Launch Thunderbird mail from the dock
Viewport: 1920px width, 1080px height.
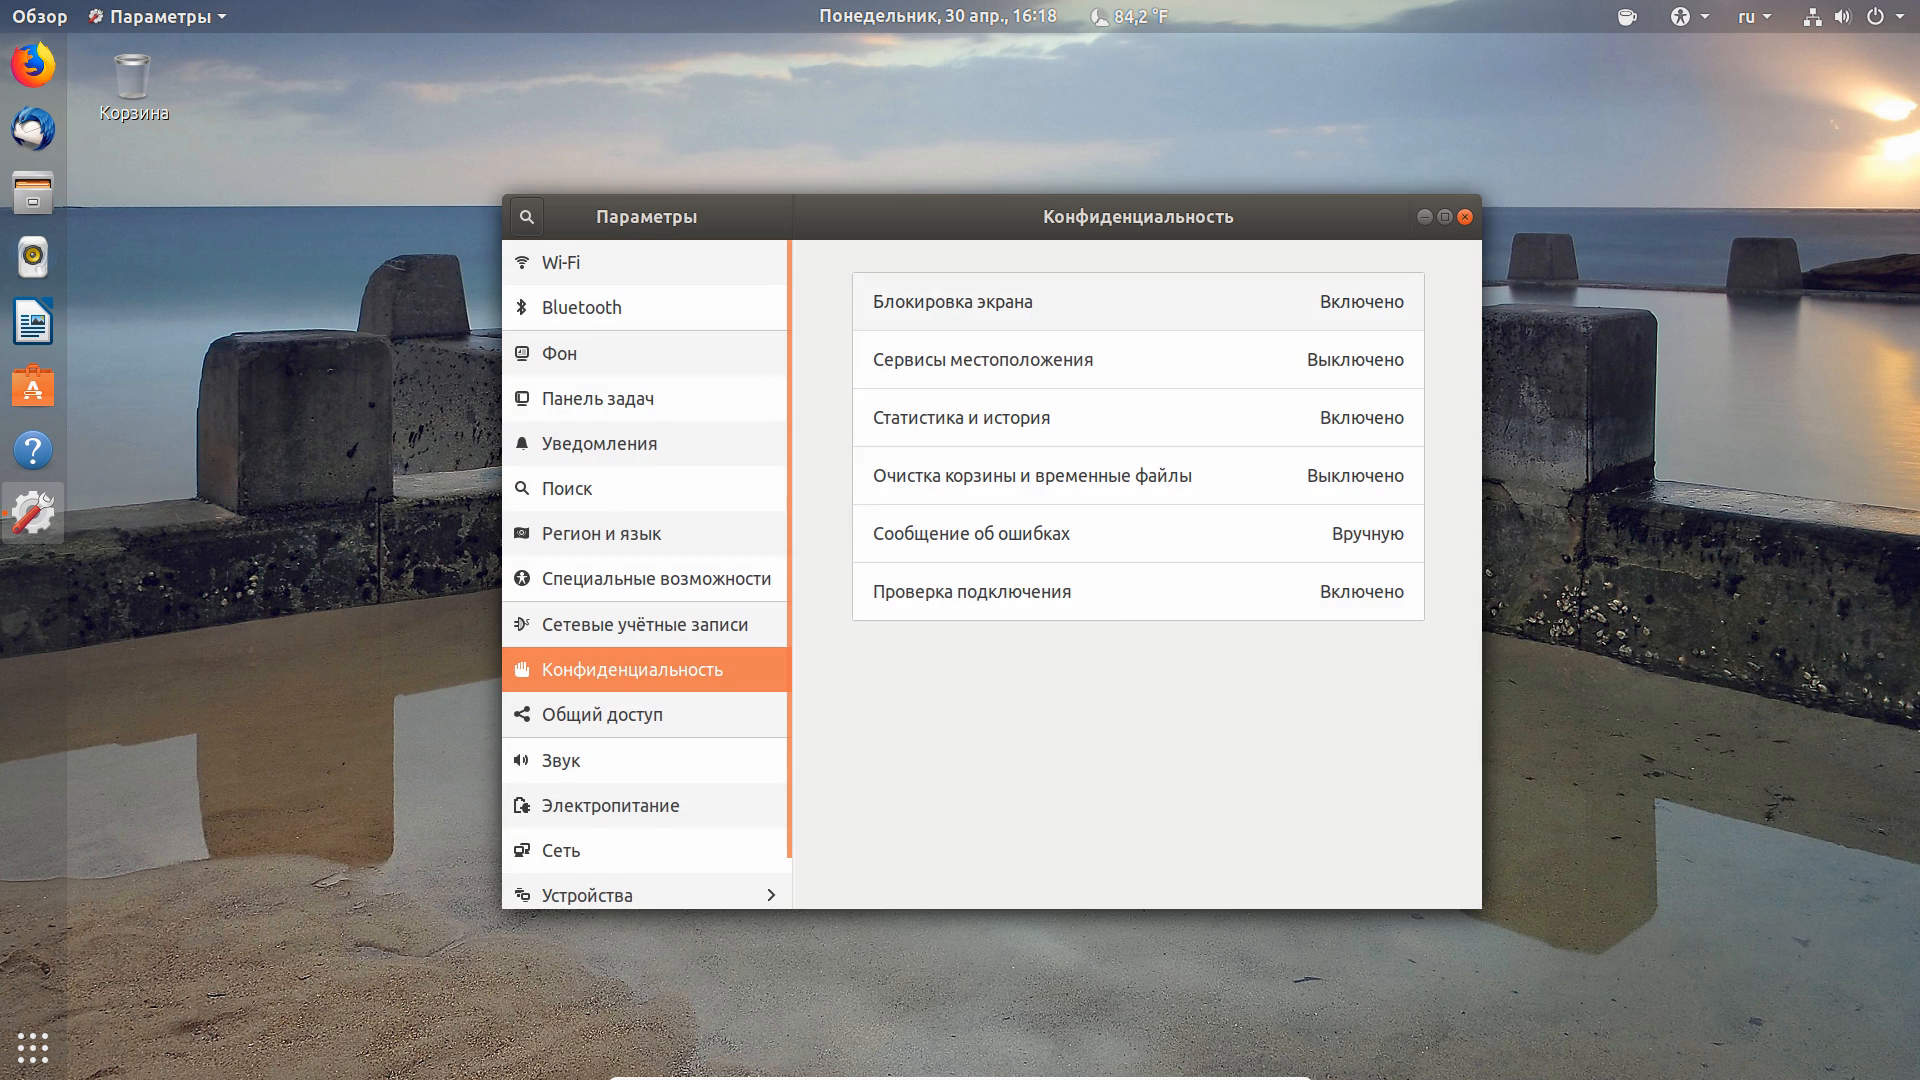[x=33, y=129]
